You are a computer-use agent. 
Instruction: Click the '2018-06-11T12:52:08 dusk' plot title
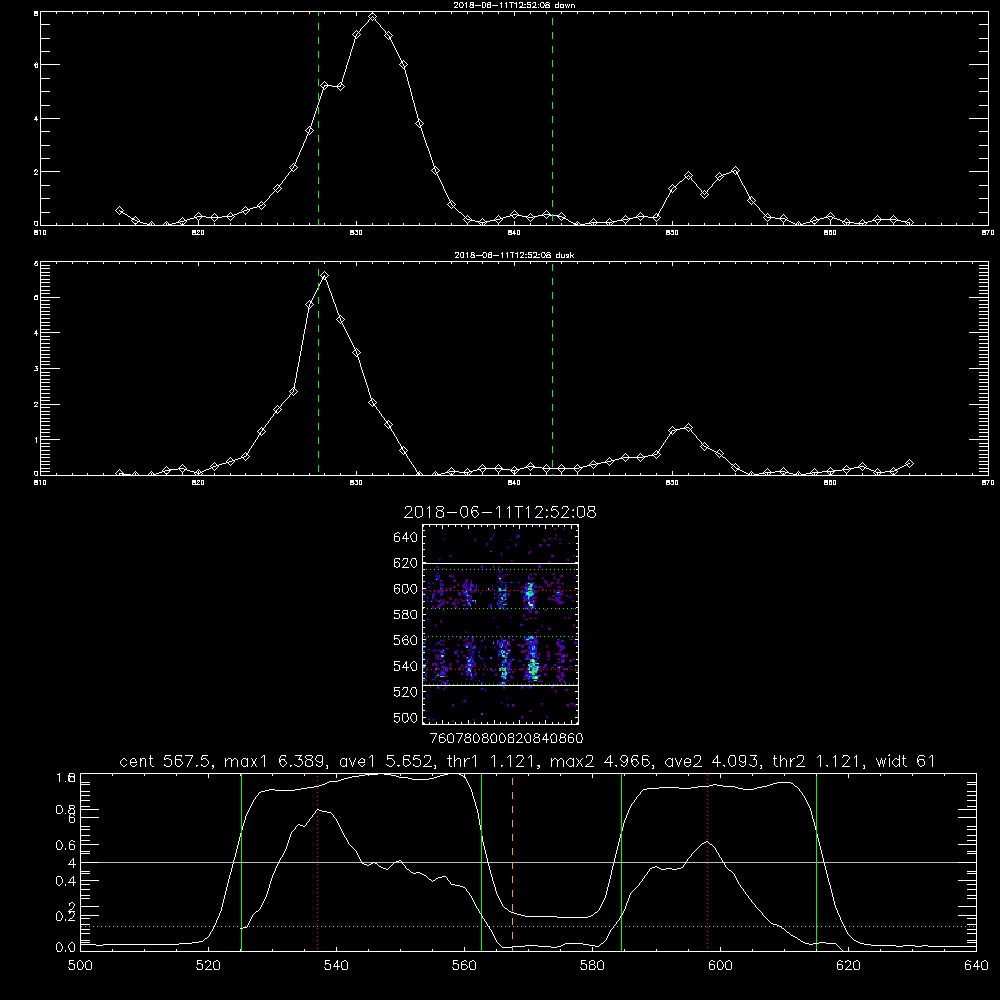point(514,255)
